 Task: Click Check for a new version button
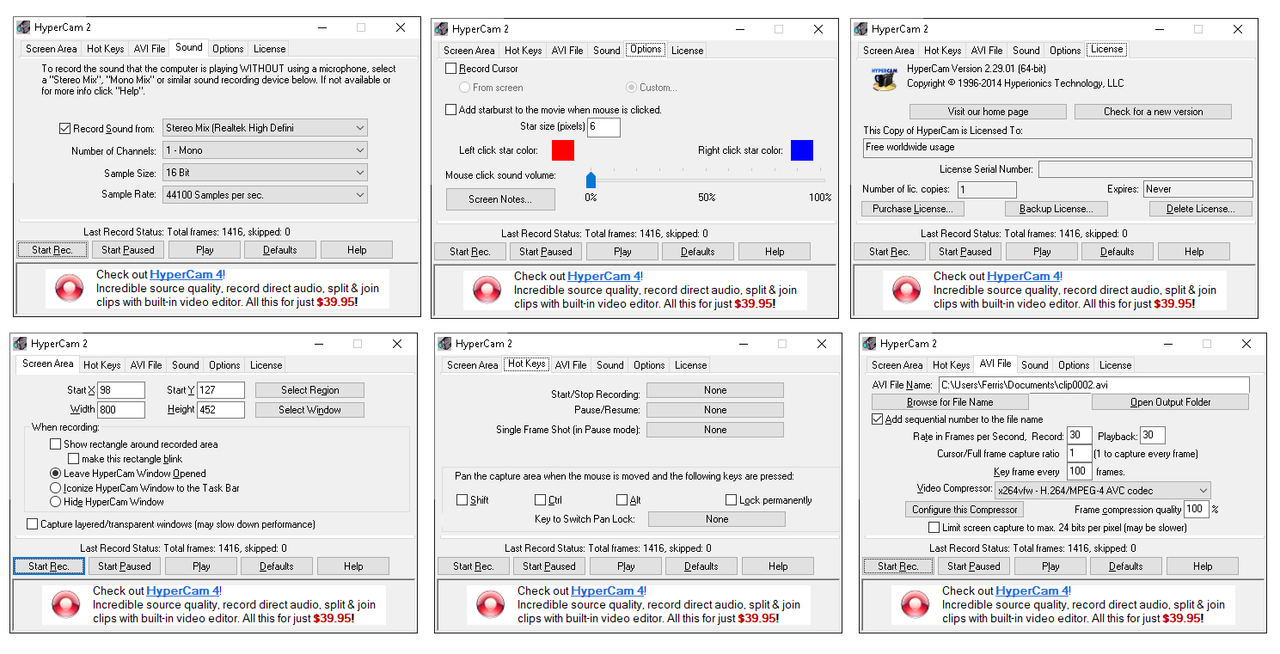tap(1153, 112)
